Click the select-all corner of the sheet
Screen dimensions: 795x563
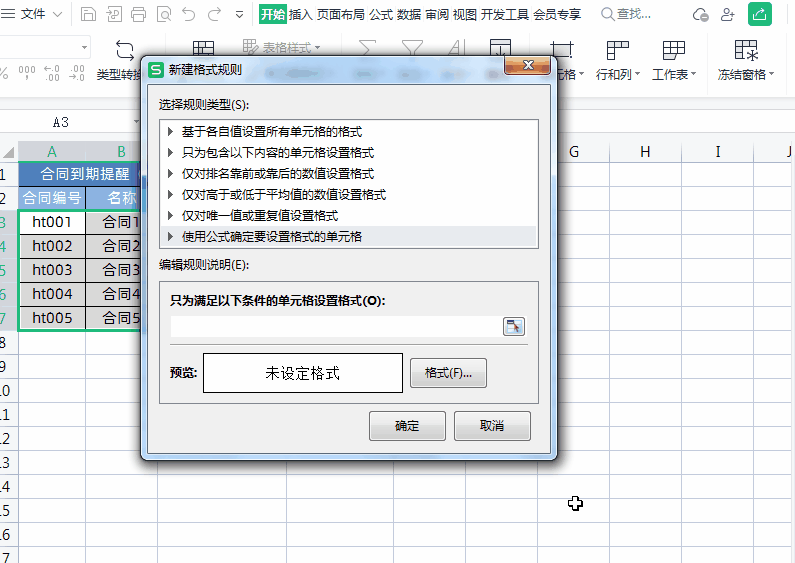[9, 152]
